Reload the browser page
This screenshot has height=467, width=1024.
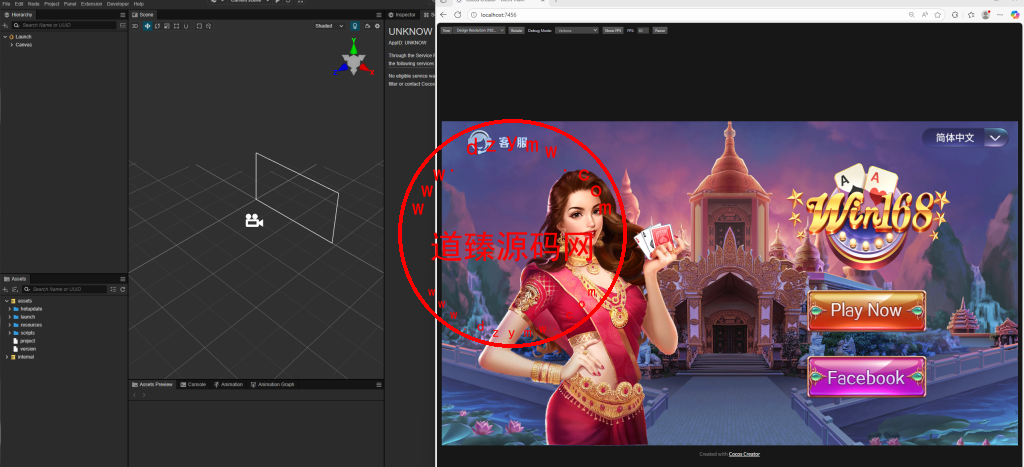(x=458, y=14)
